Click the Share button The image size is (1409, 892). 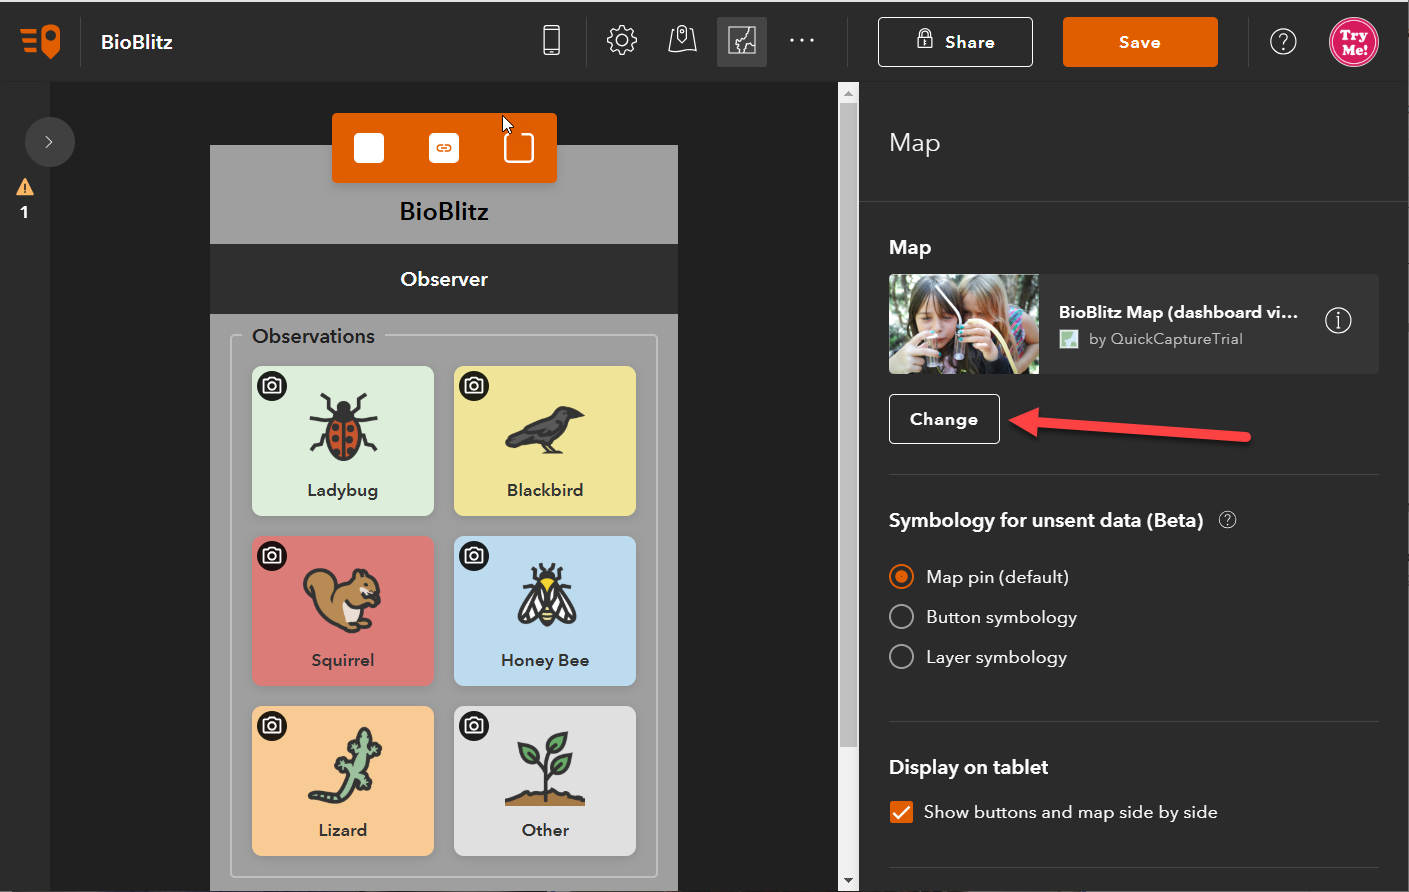(x=955, y=42)
